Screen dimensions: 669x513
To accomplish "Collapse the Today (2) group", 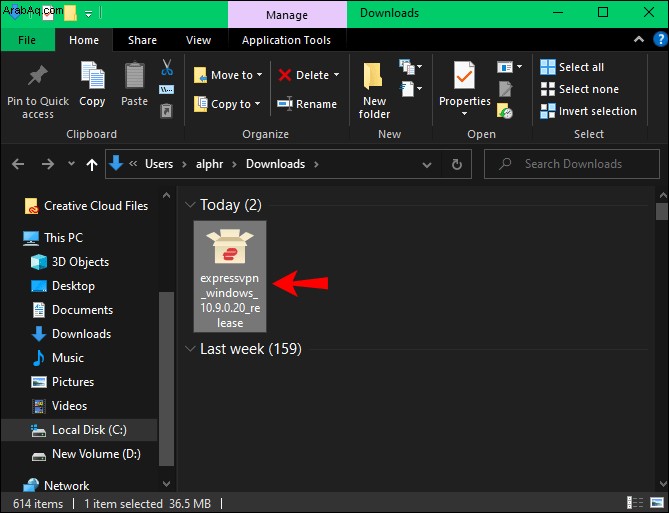I will (x=190, y=205).
